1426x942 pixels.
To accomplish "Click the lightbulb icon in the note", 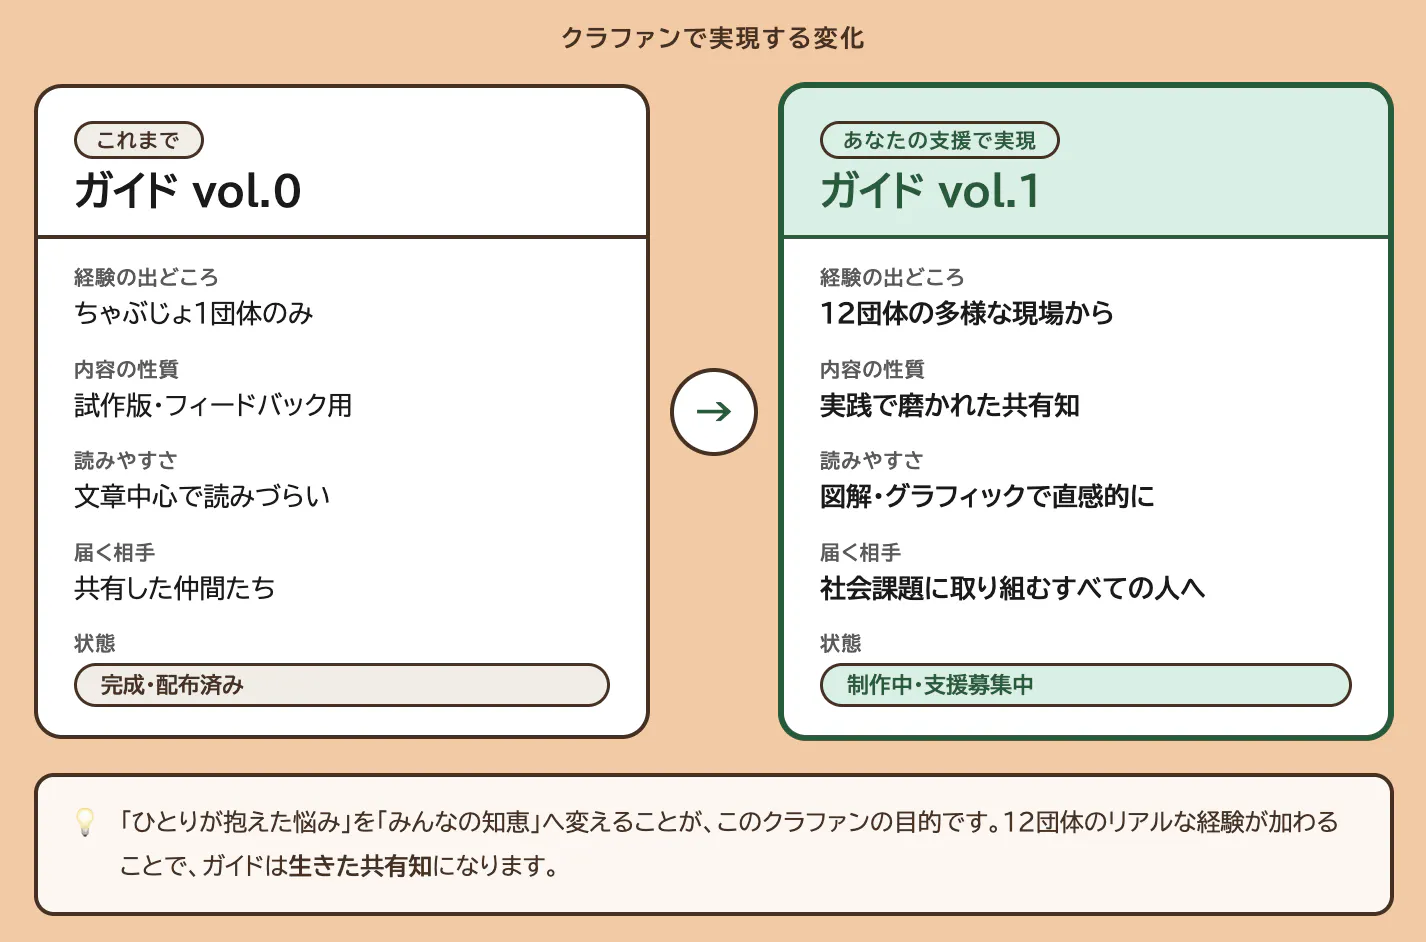I will click(86, 822).
